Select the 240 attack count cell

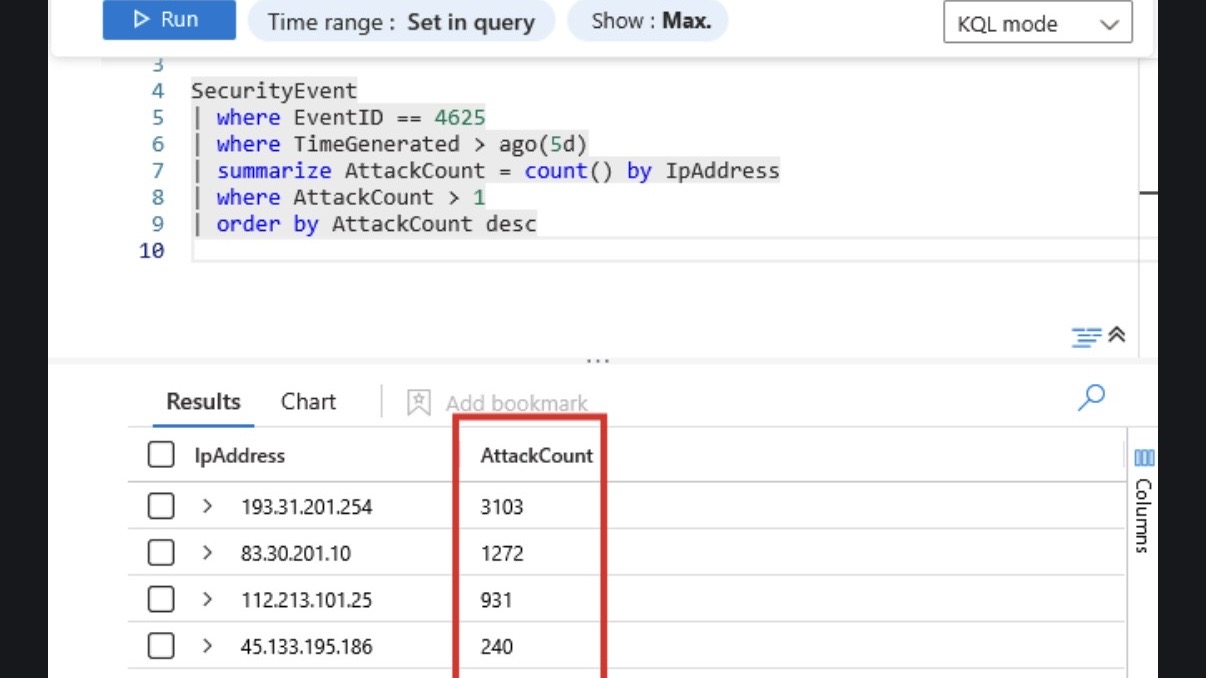point(497,647)
